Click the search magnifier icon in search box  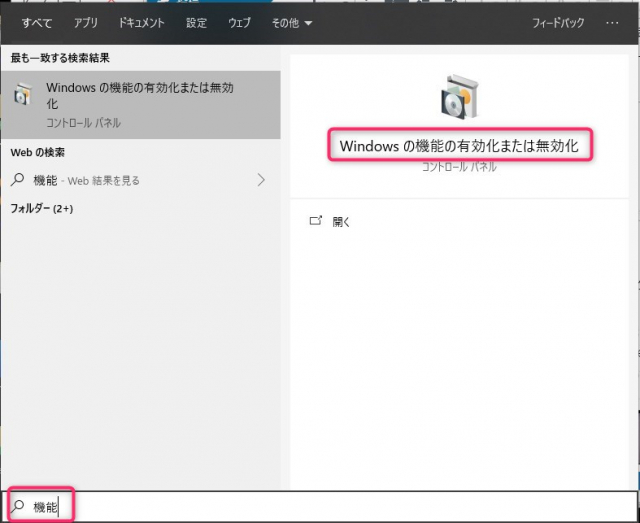[18, 506]
